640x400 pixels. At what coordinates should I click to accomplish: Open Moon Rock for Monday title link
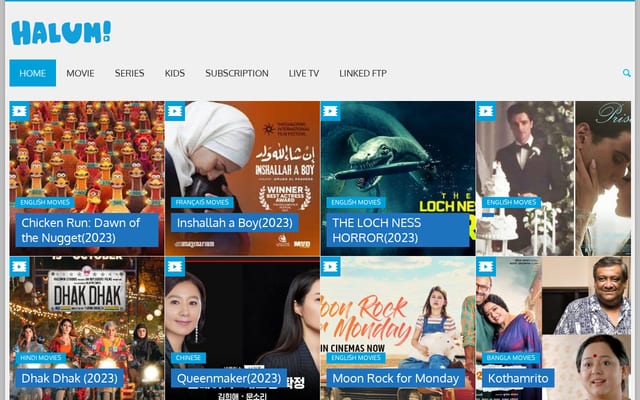pos(396,378)
